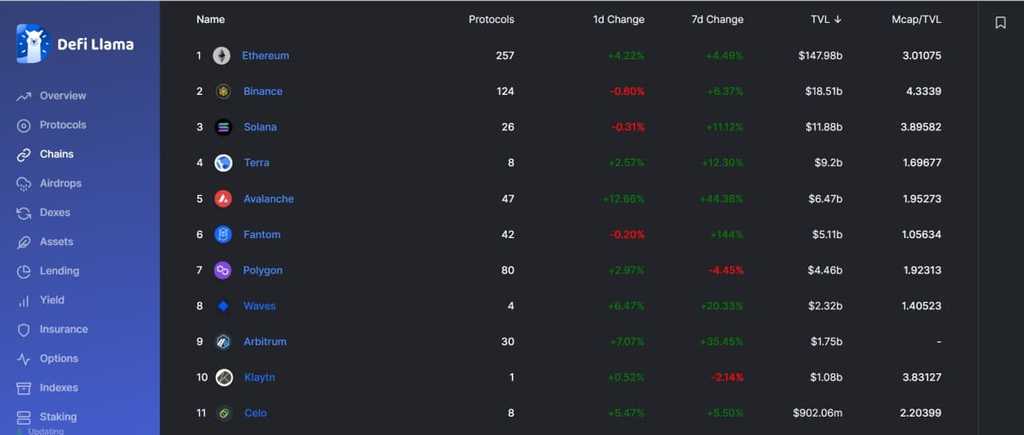Image resolution: width=1024 pixels, height=435 pixels.
Task: Sort by 7d Change column header
Action: (x=717, y=19)
